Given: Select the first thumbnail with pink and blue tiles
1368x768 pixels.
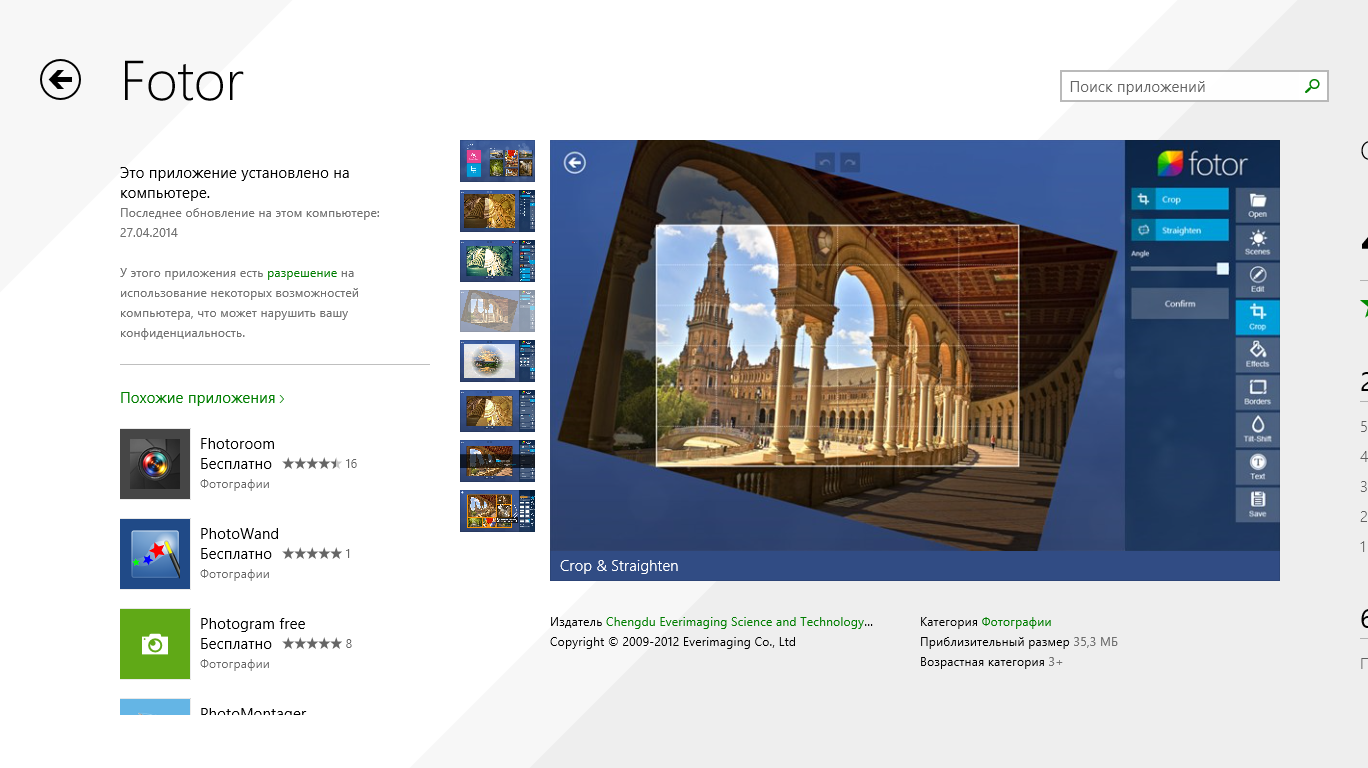Looking at the screenshot, I should (497, 161).
